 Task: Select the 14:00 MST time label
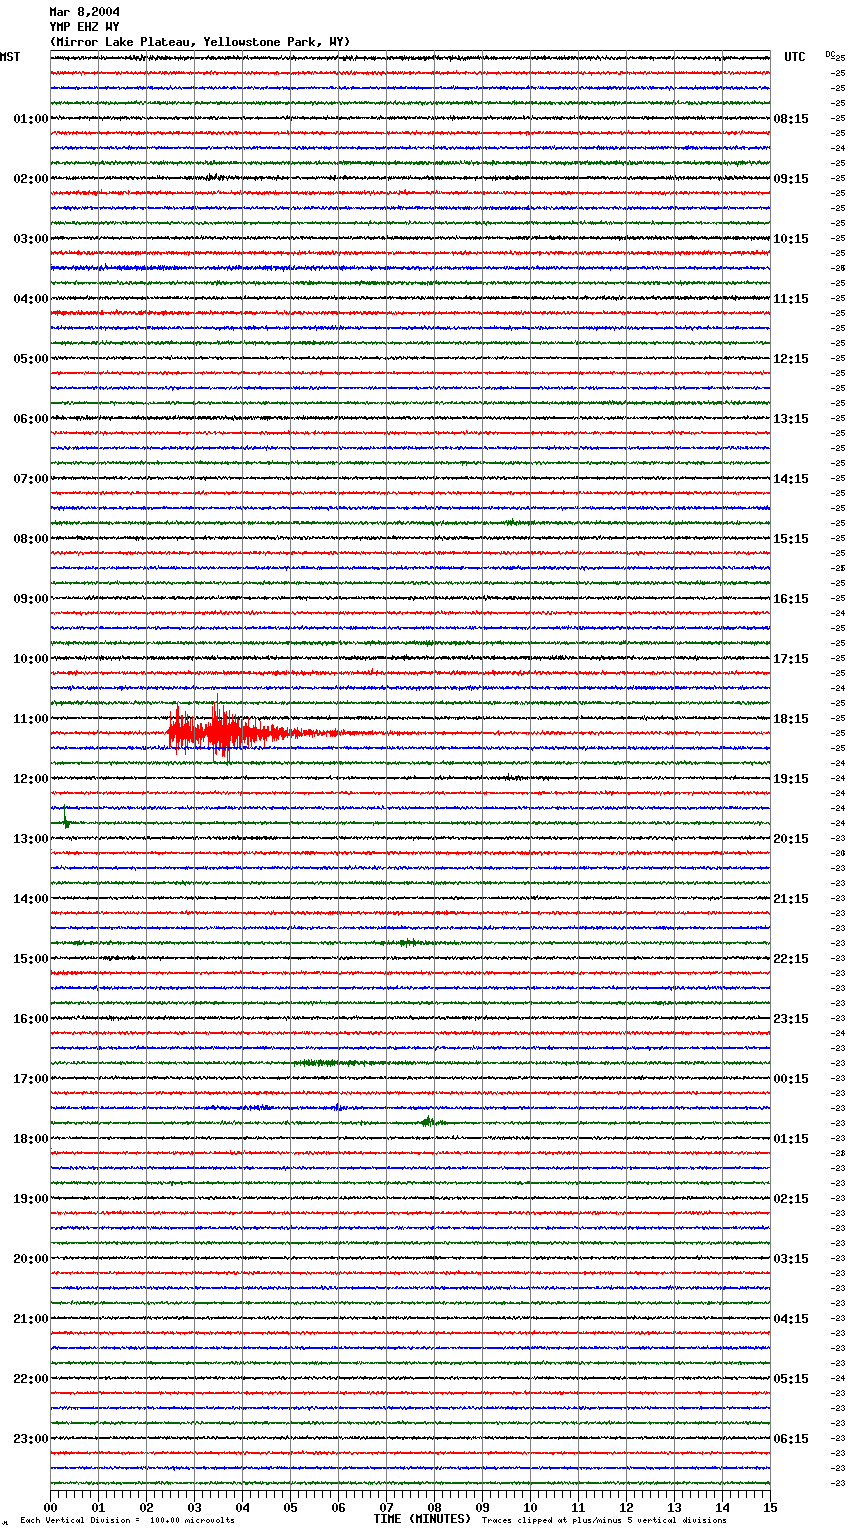tap(31, 899)
